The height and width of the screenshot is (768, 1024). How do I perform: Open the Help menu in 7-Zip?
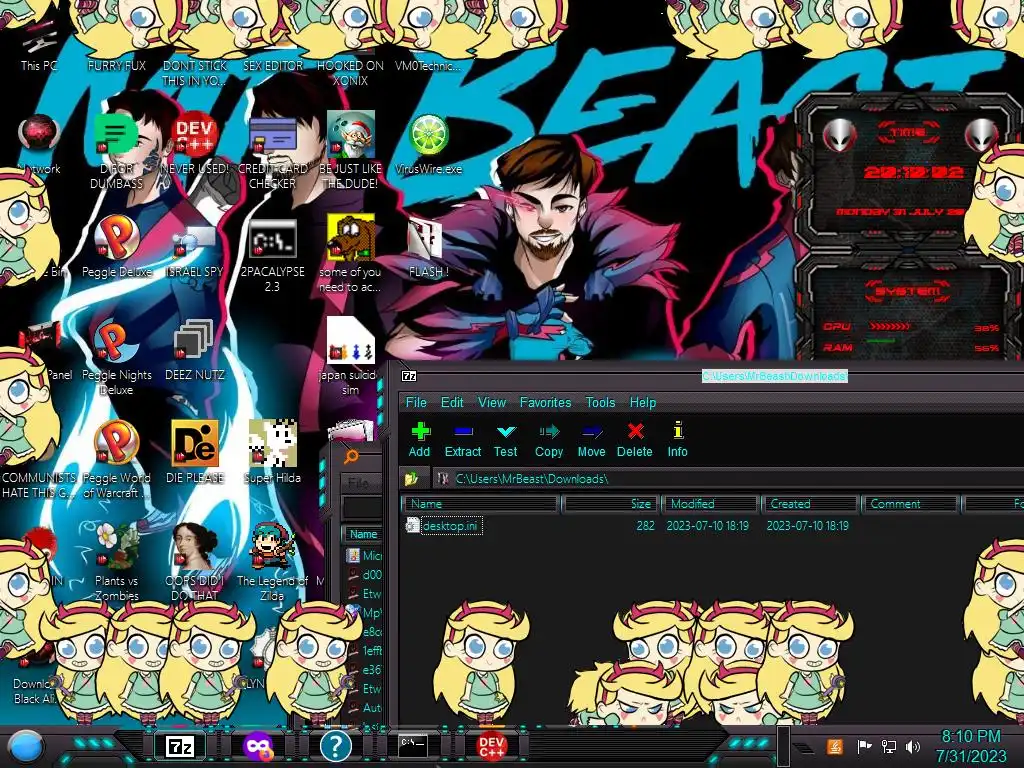click(643, 402)
